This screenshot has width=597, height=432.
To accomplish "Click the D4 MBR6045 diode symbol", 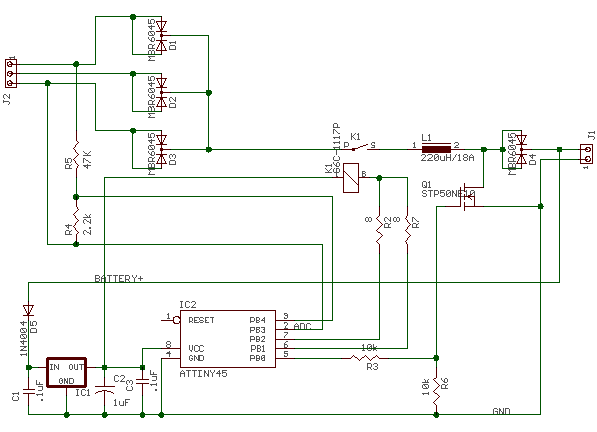I will click(522, 150).
